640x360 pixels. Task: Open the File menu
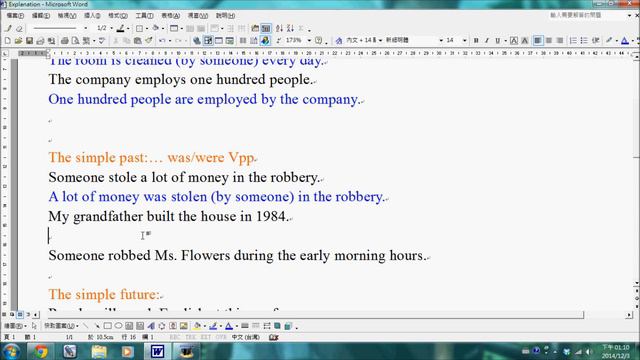coord(15,16)
